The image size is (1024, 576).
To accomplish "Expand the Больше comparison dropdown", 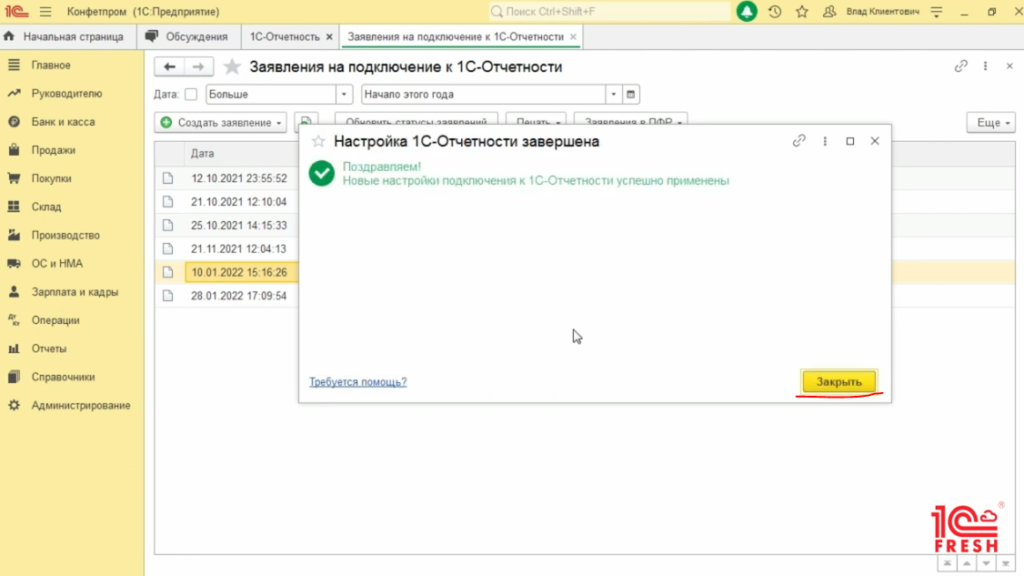I will pos(344,94).
